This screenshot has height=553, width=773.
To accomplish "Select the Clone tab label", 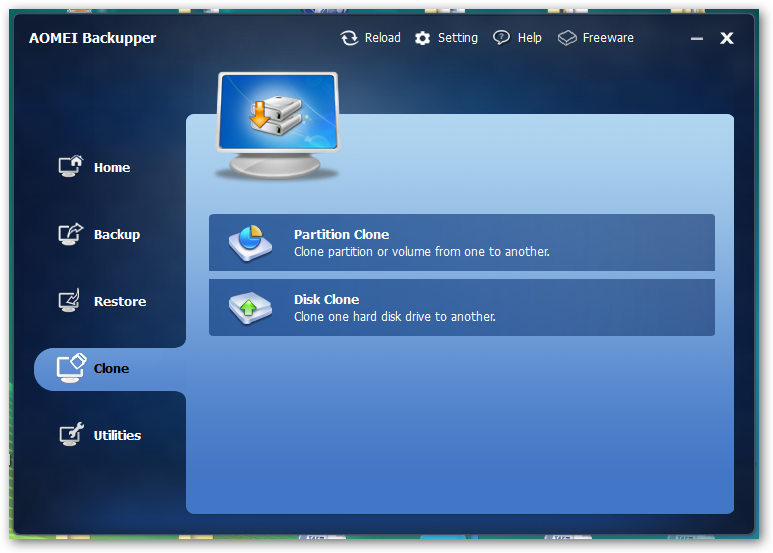I will tap(111, 368).
